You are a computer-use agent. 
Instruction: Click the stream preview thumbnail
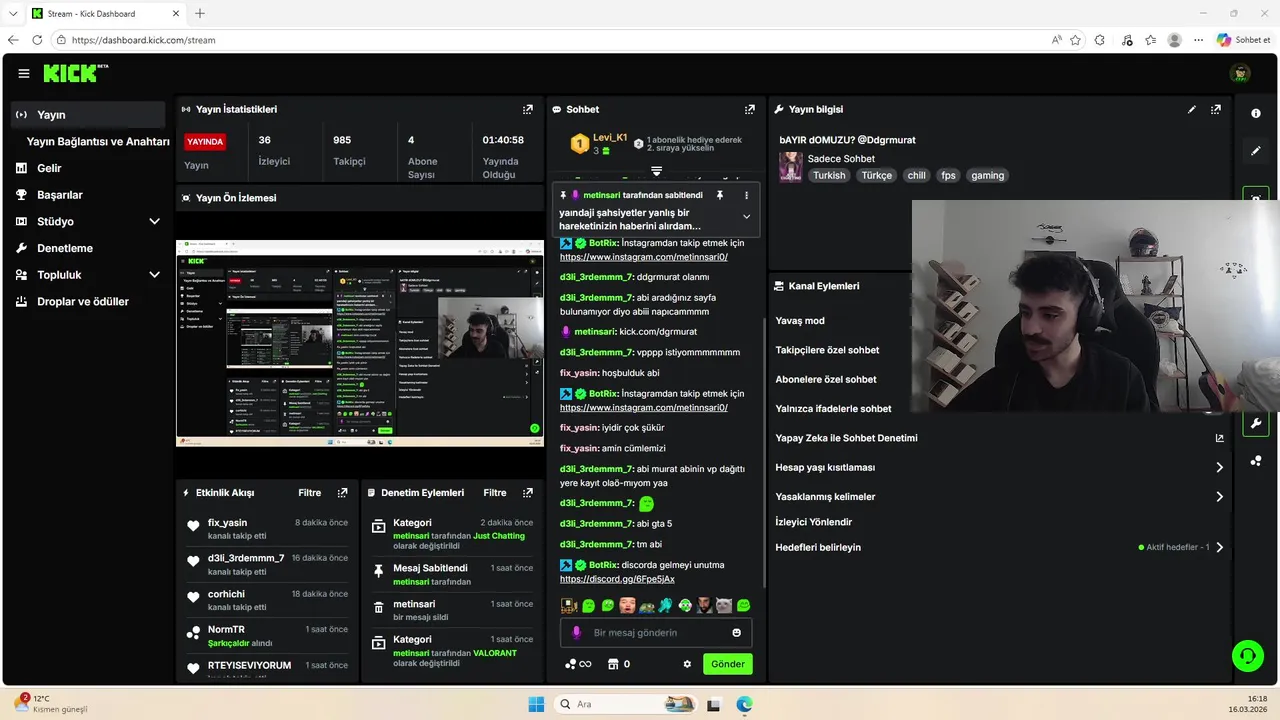(x=360, y=343)
